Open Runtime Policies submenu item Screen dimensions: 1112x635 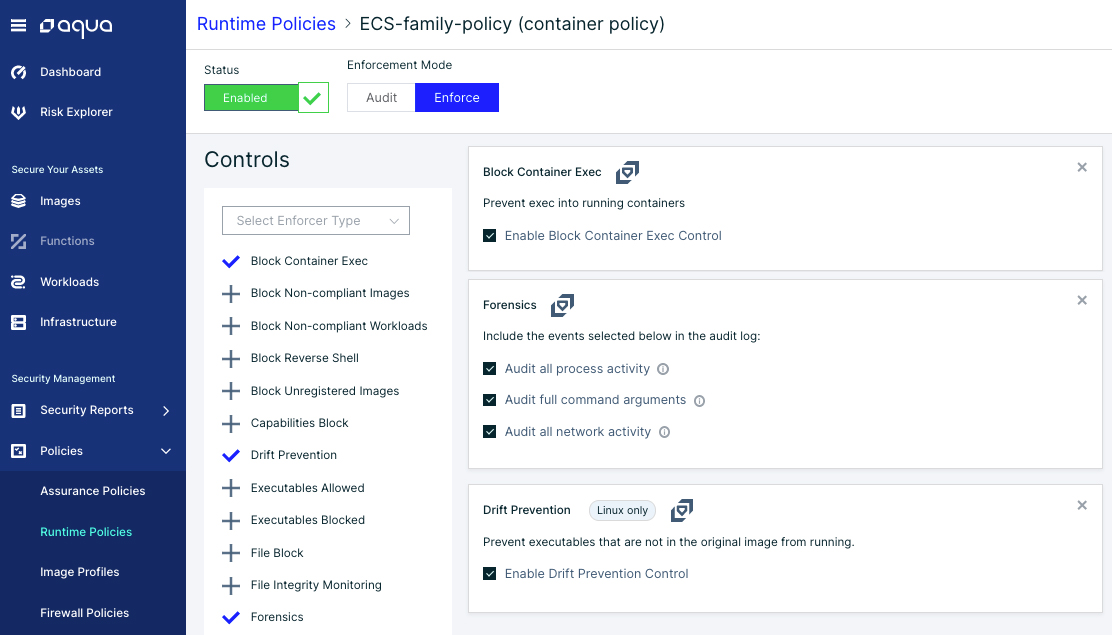point(86,532)
